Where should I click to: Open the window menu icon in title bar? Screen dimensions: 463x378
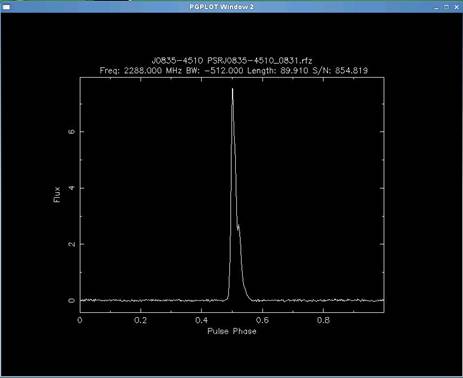coord(6,7)
